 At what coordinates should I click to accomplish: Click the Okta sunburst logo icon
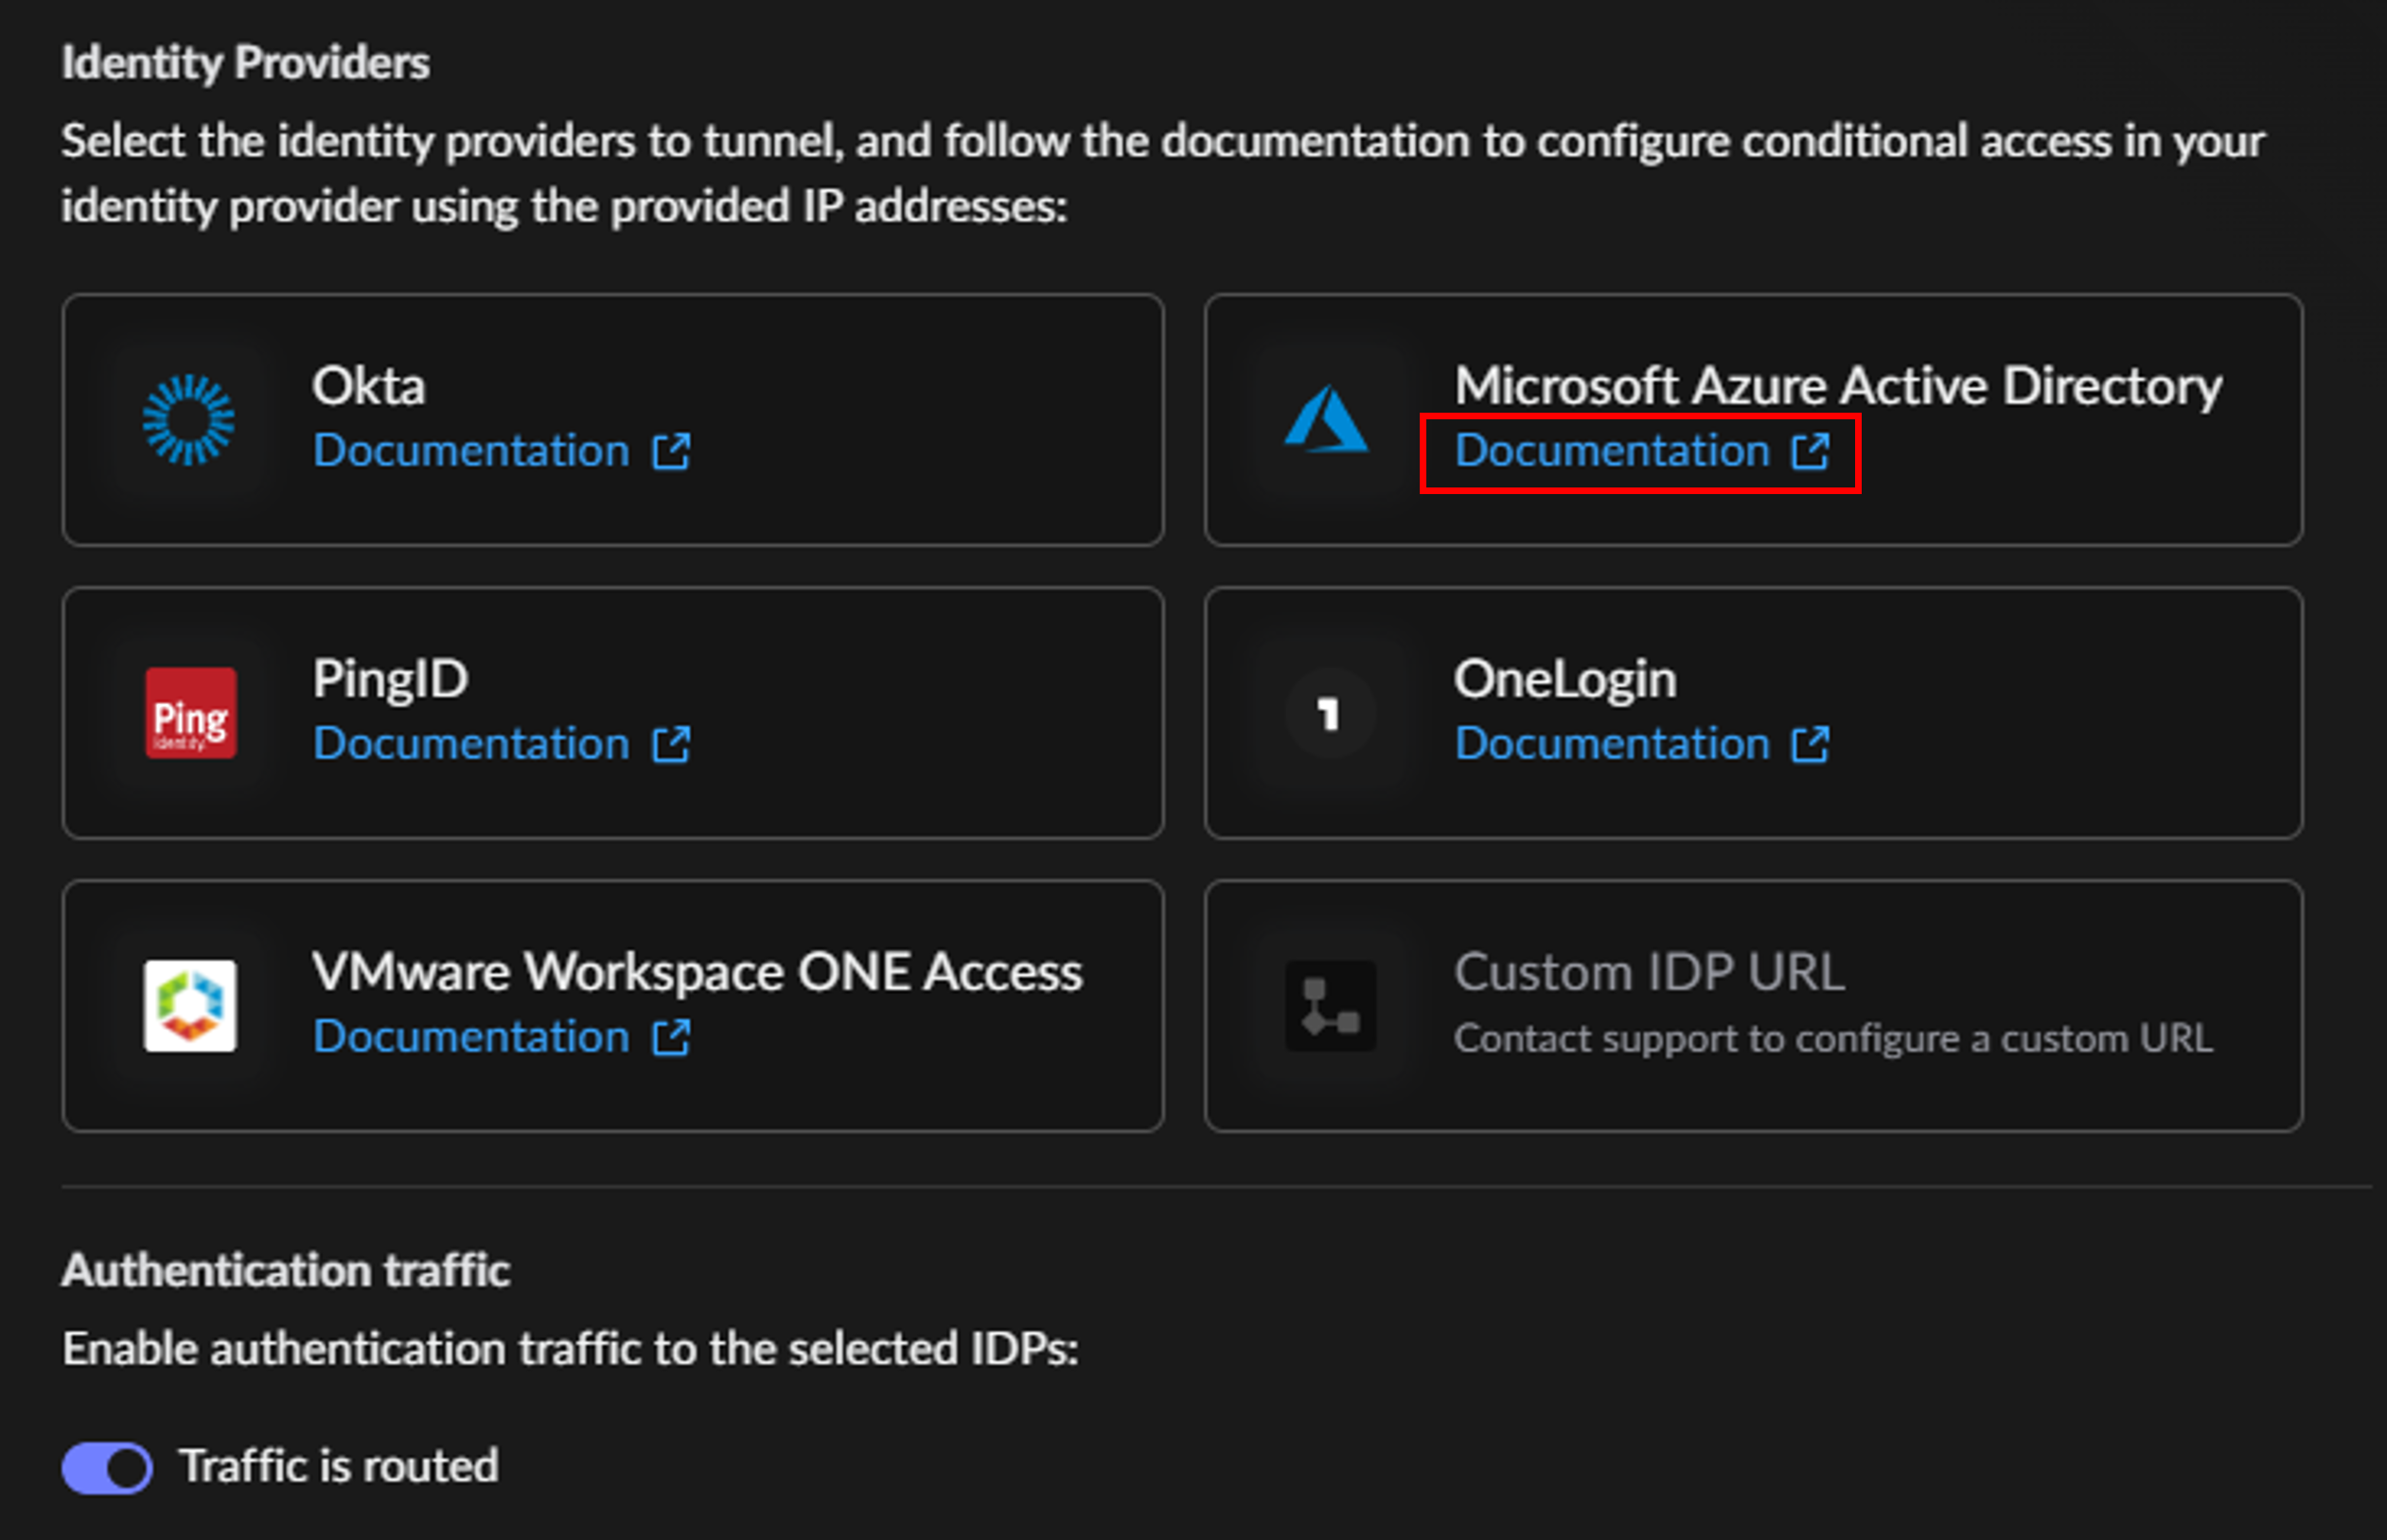188,420
